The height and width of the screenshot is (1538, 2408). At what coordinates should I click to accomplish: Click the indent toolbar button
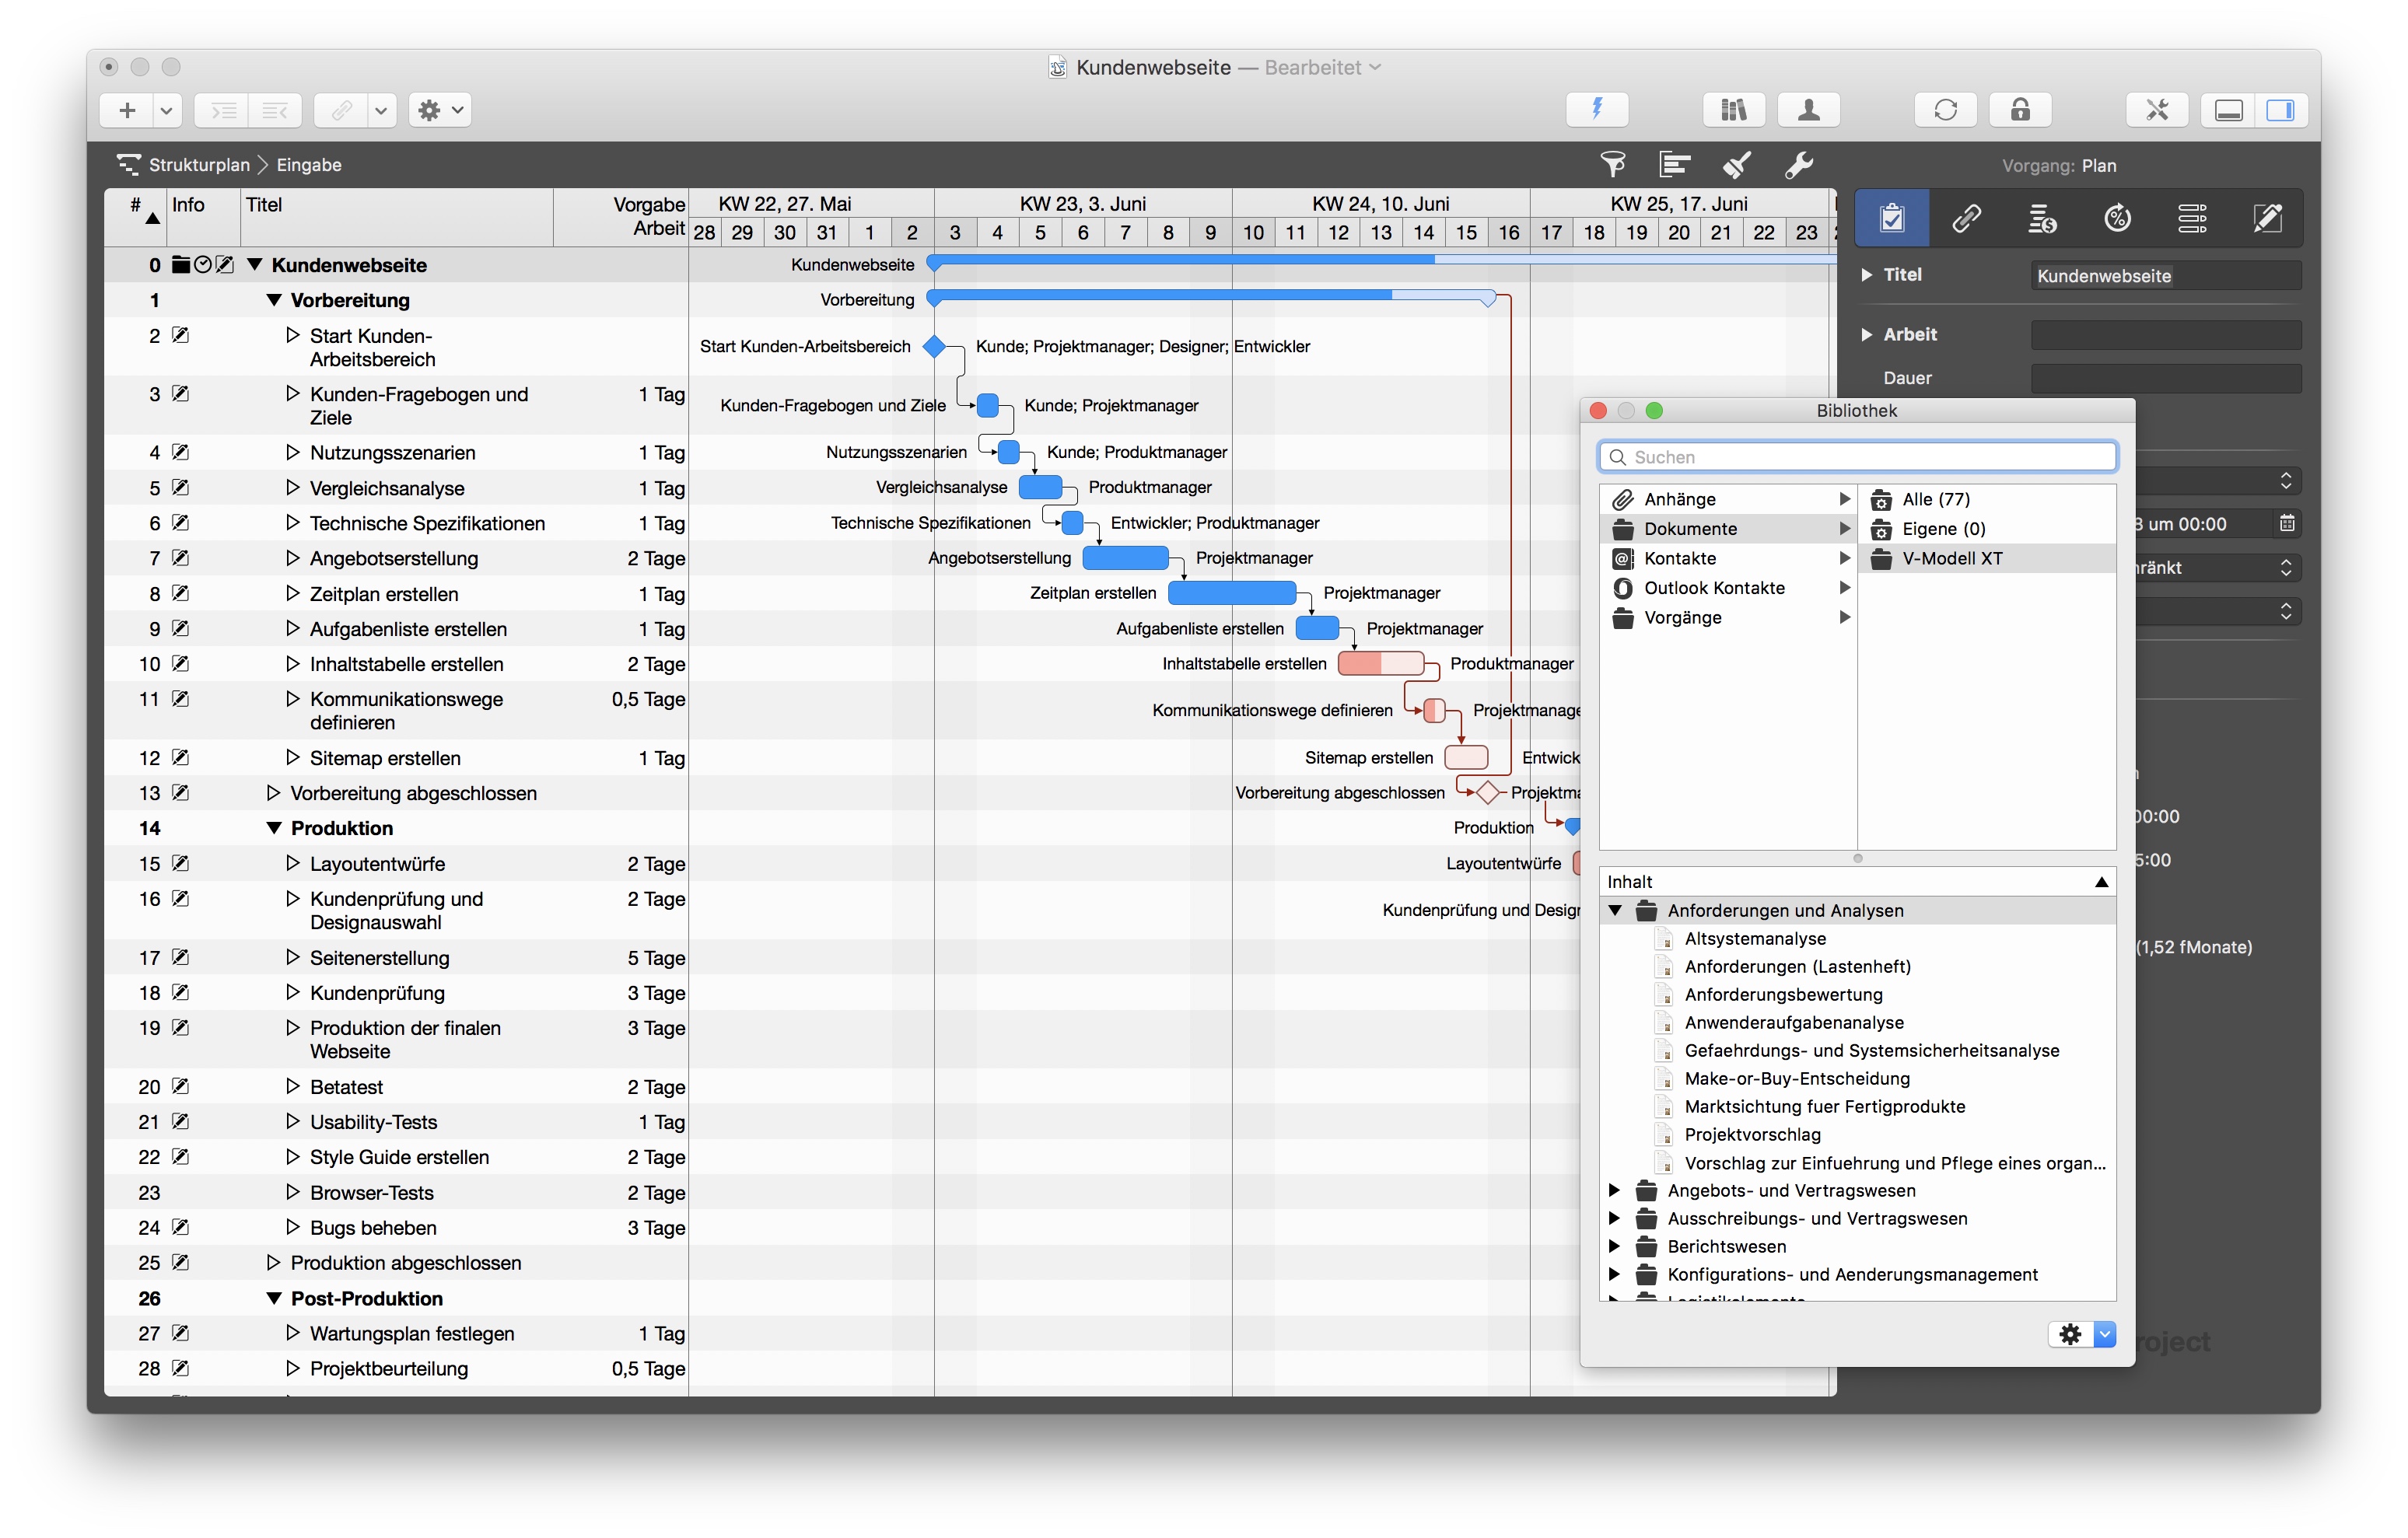222,110
